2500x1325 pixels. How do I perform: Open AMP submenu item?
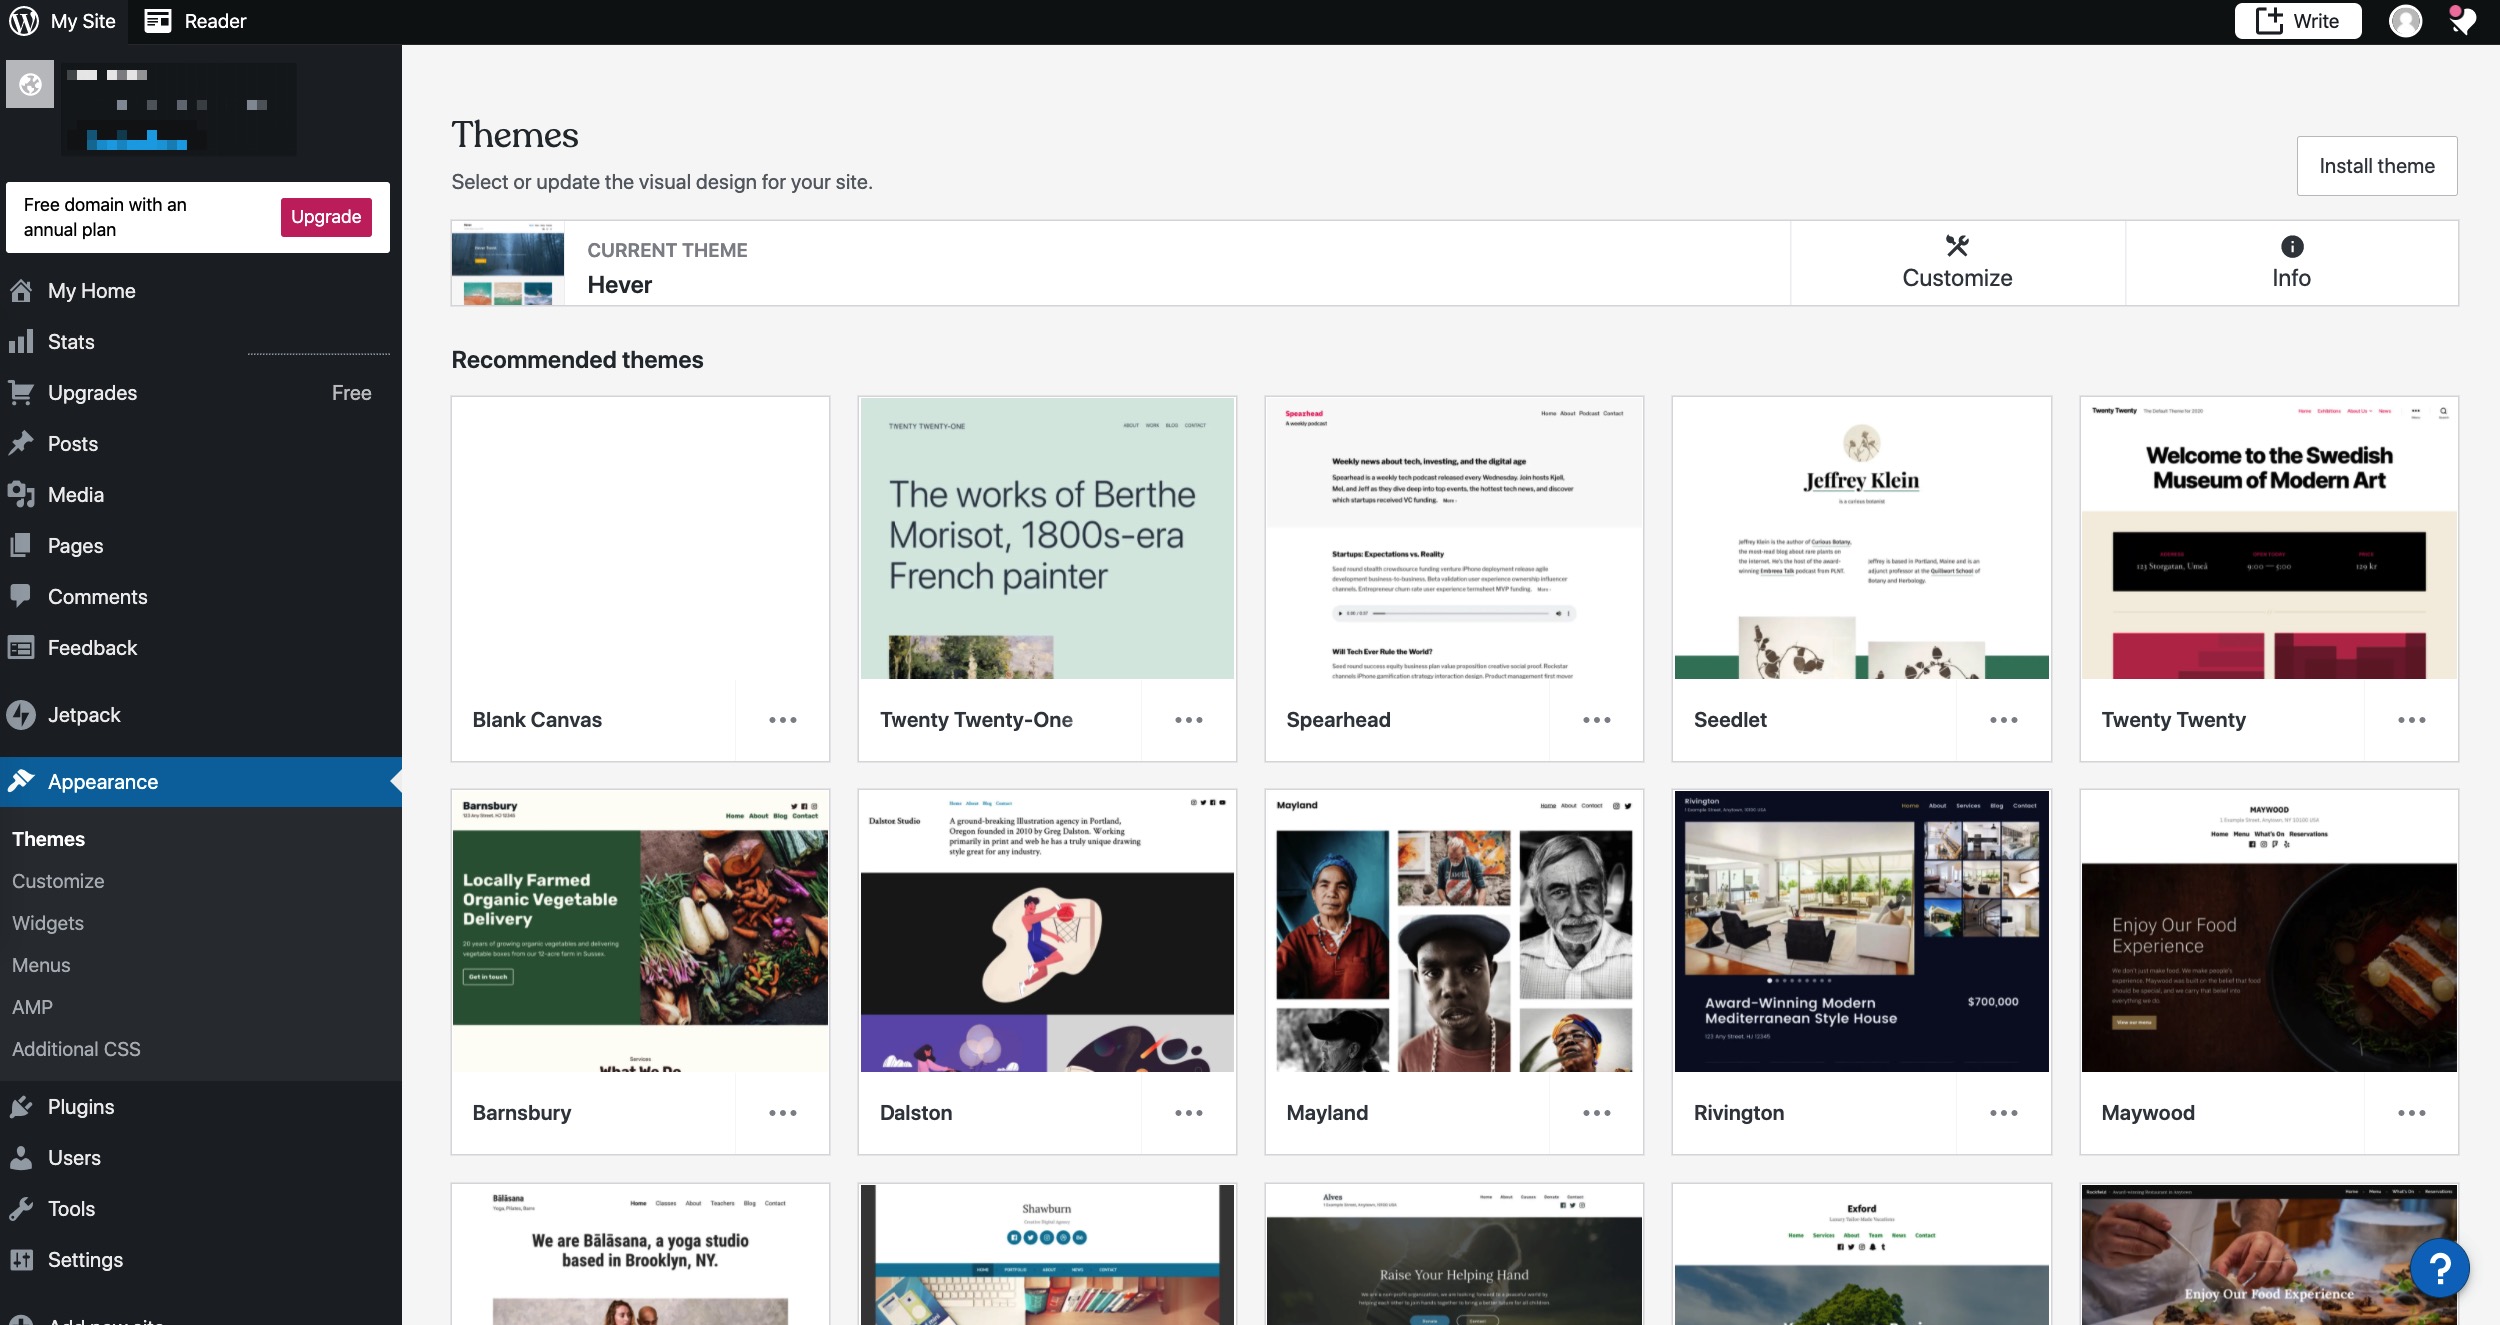click(x=32, y=1007)
